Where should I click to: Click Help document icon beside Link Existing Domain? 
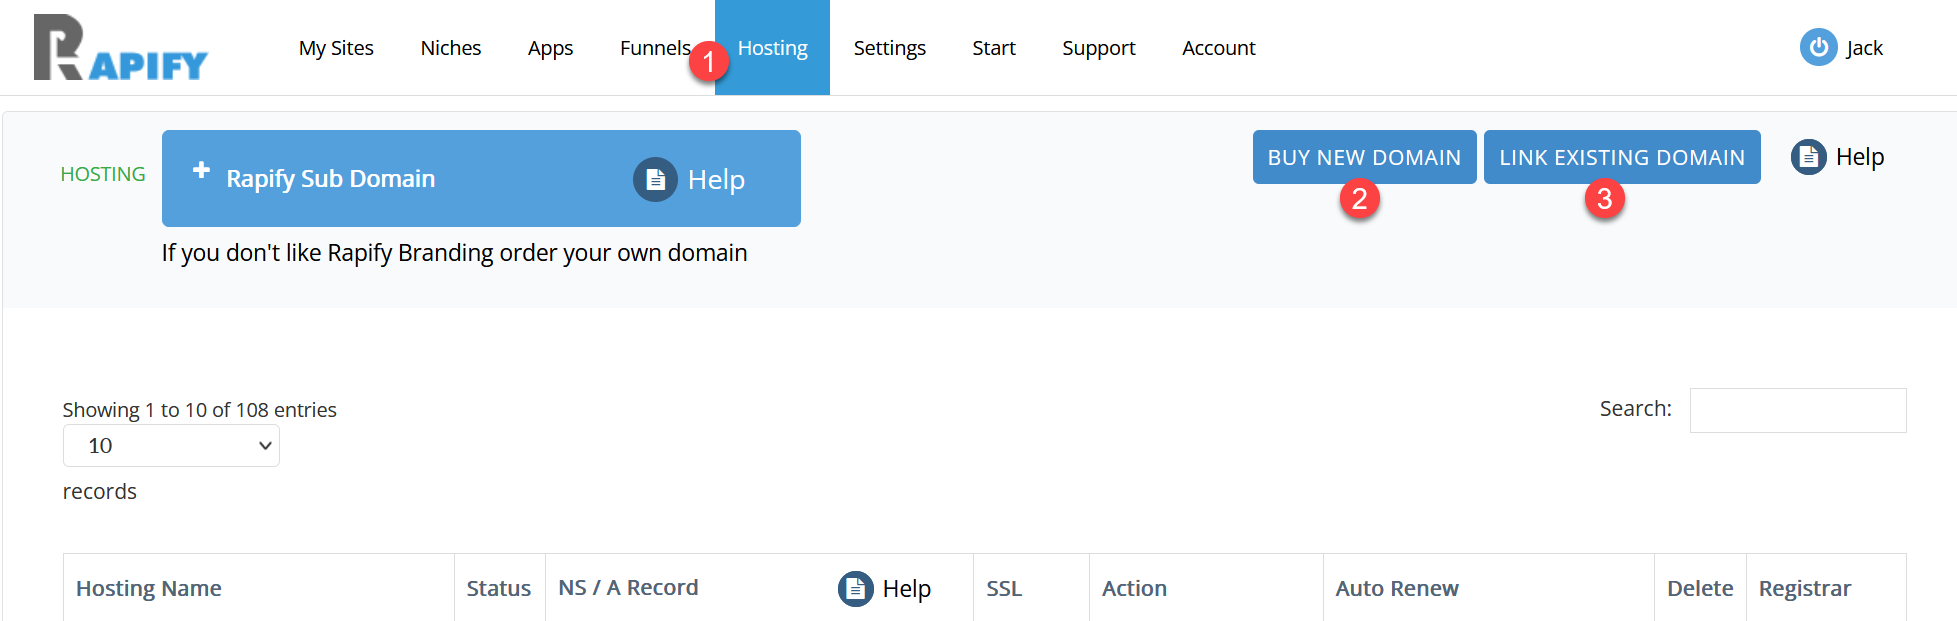coord(1808,157)
